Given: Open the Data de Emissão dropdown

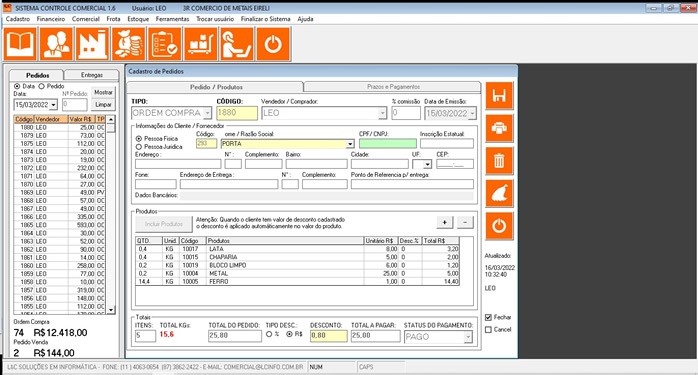Looking at the screenshot, I should point(472,113).
